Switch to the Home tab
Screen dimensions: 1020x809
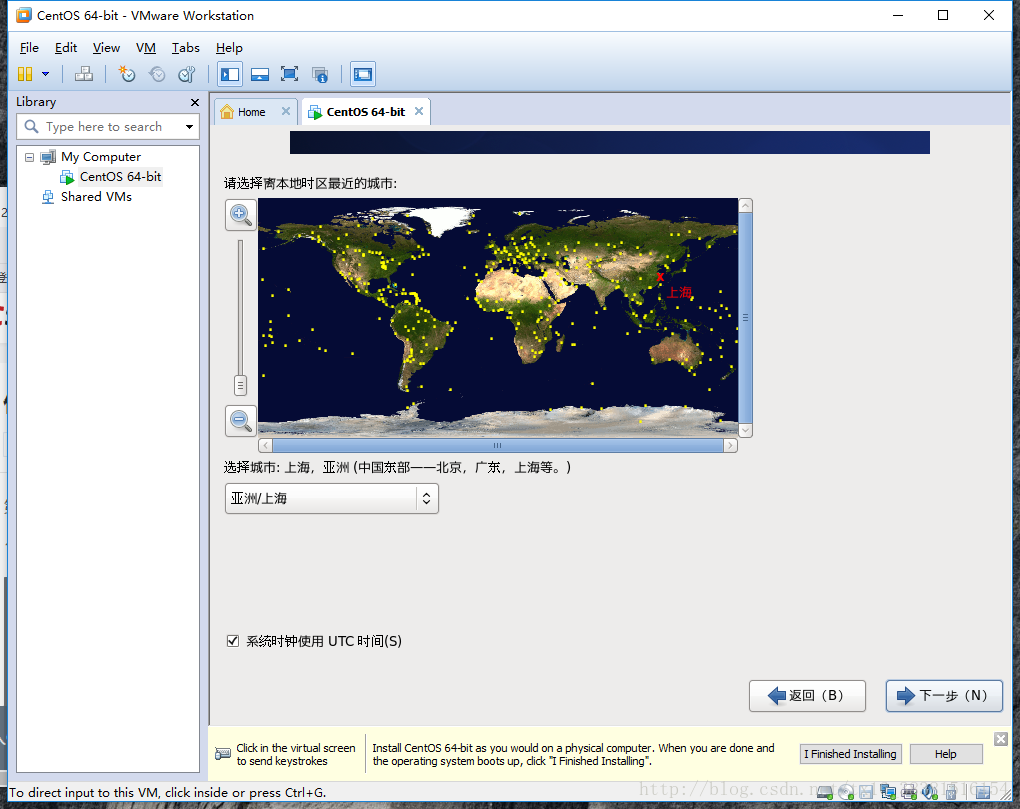pyautogui.click(x=252, y=112)
